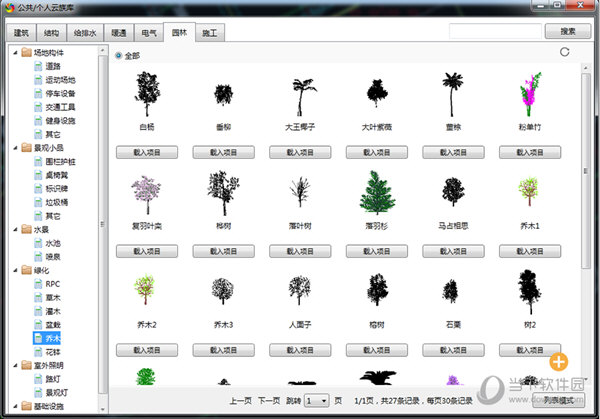Viewport: 600px width, 419px height.
Task: Select the 大王椰子 palm thumbnail
Action: pyautogui.click(x=303, y=97)
